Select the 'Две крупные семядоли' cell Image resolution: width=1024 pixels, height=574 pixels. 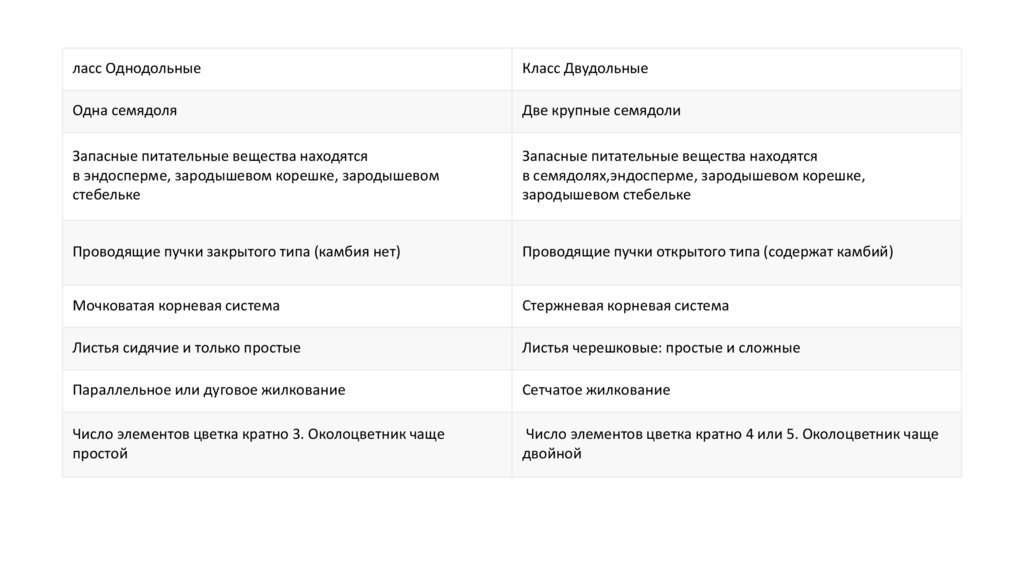coord(601,111)
